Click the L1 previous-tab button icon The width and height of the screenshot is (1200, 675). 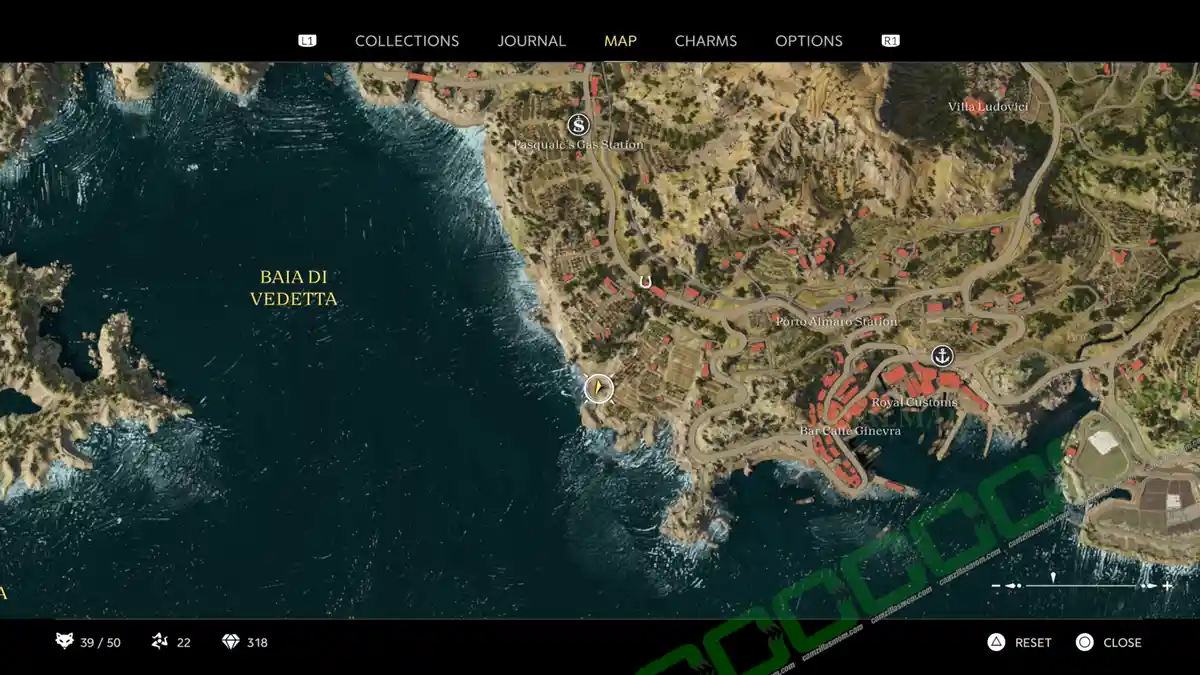(307, 41)
